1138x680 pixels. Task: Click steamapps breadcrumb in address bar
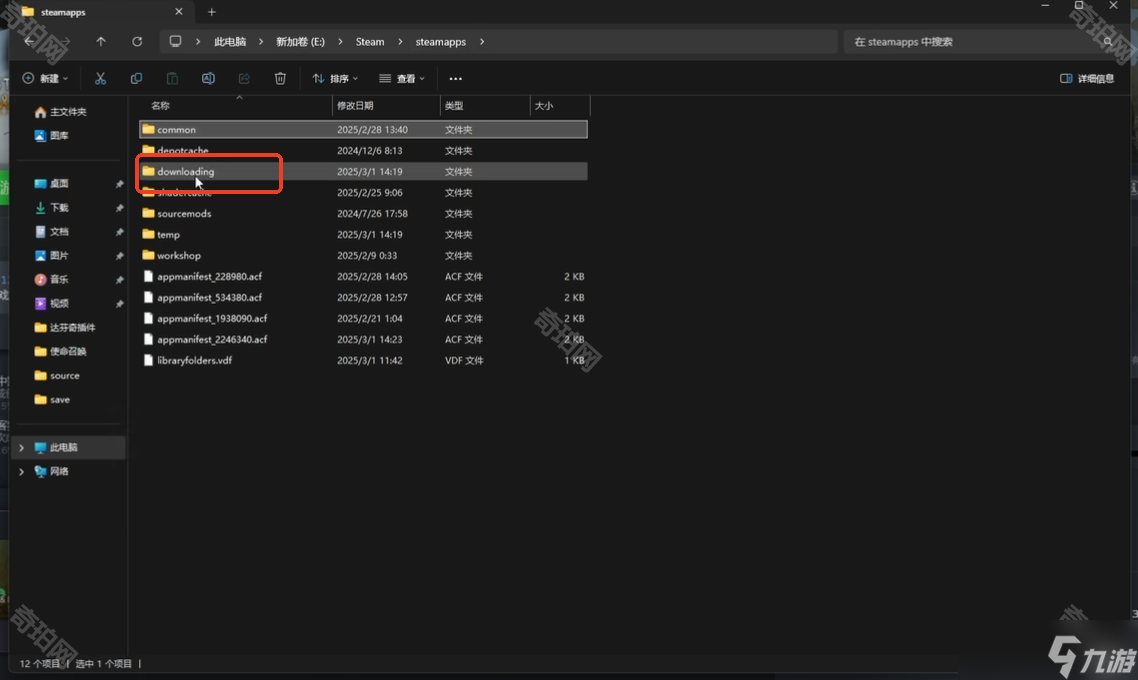click(441, 41)
